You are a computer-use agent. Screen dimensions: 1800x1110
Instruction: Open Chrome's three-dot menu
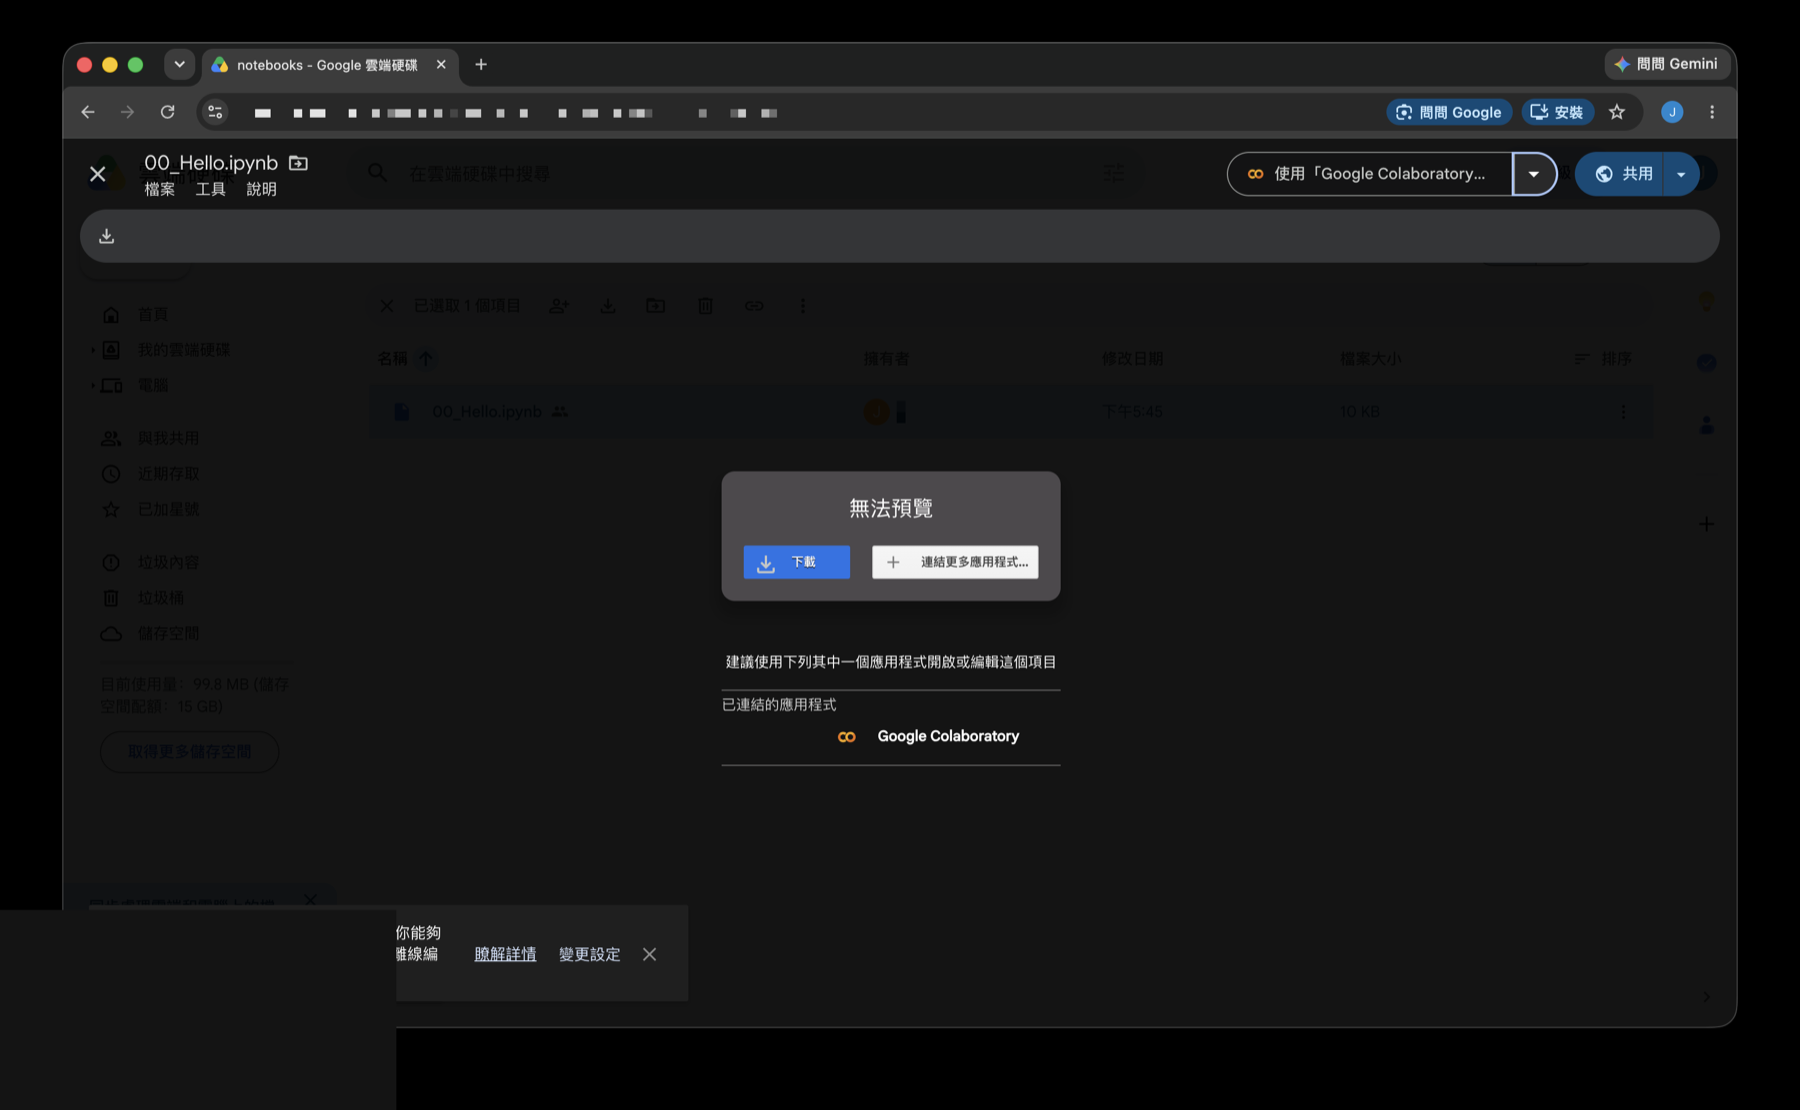pos(1712,112)
